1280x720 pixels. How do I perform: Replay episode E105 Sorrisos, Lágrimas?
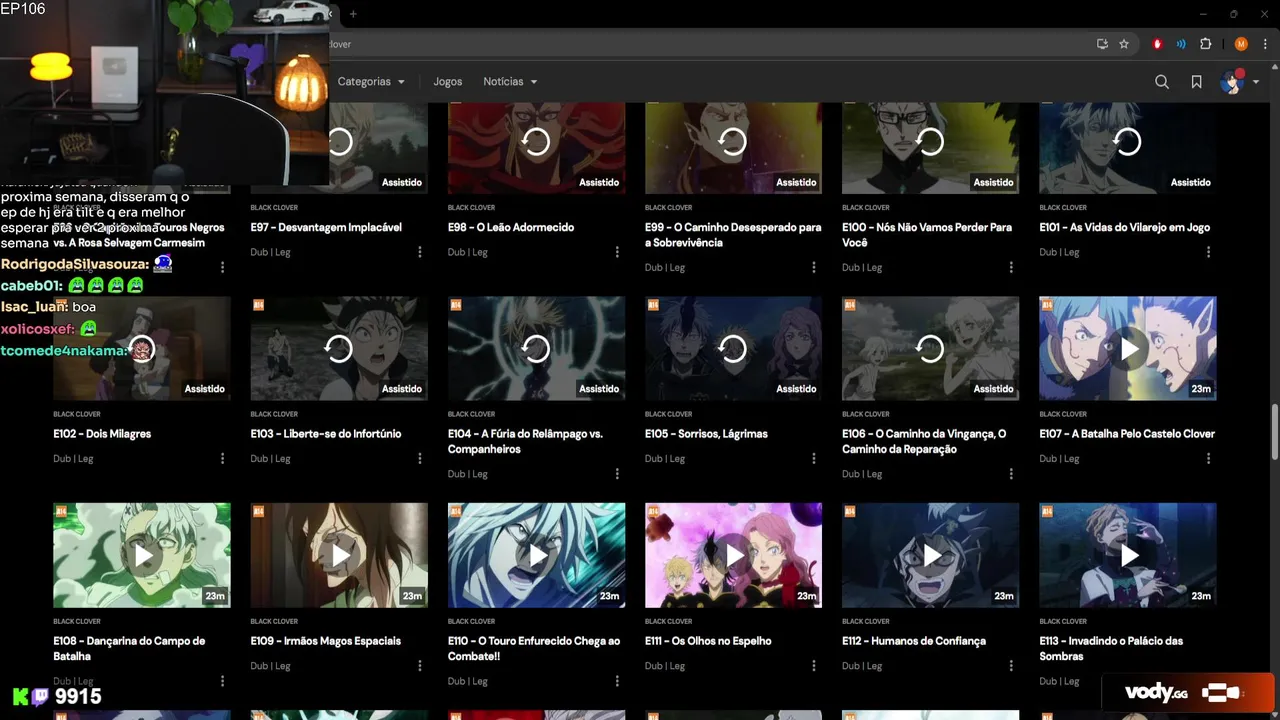[733, 348]
